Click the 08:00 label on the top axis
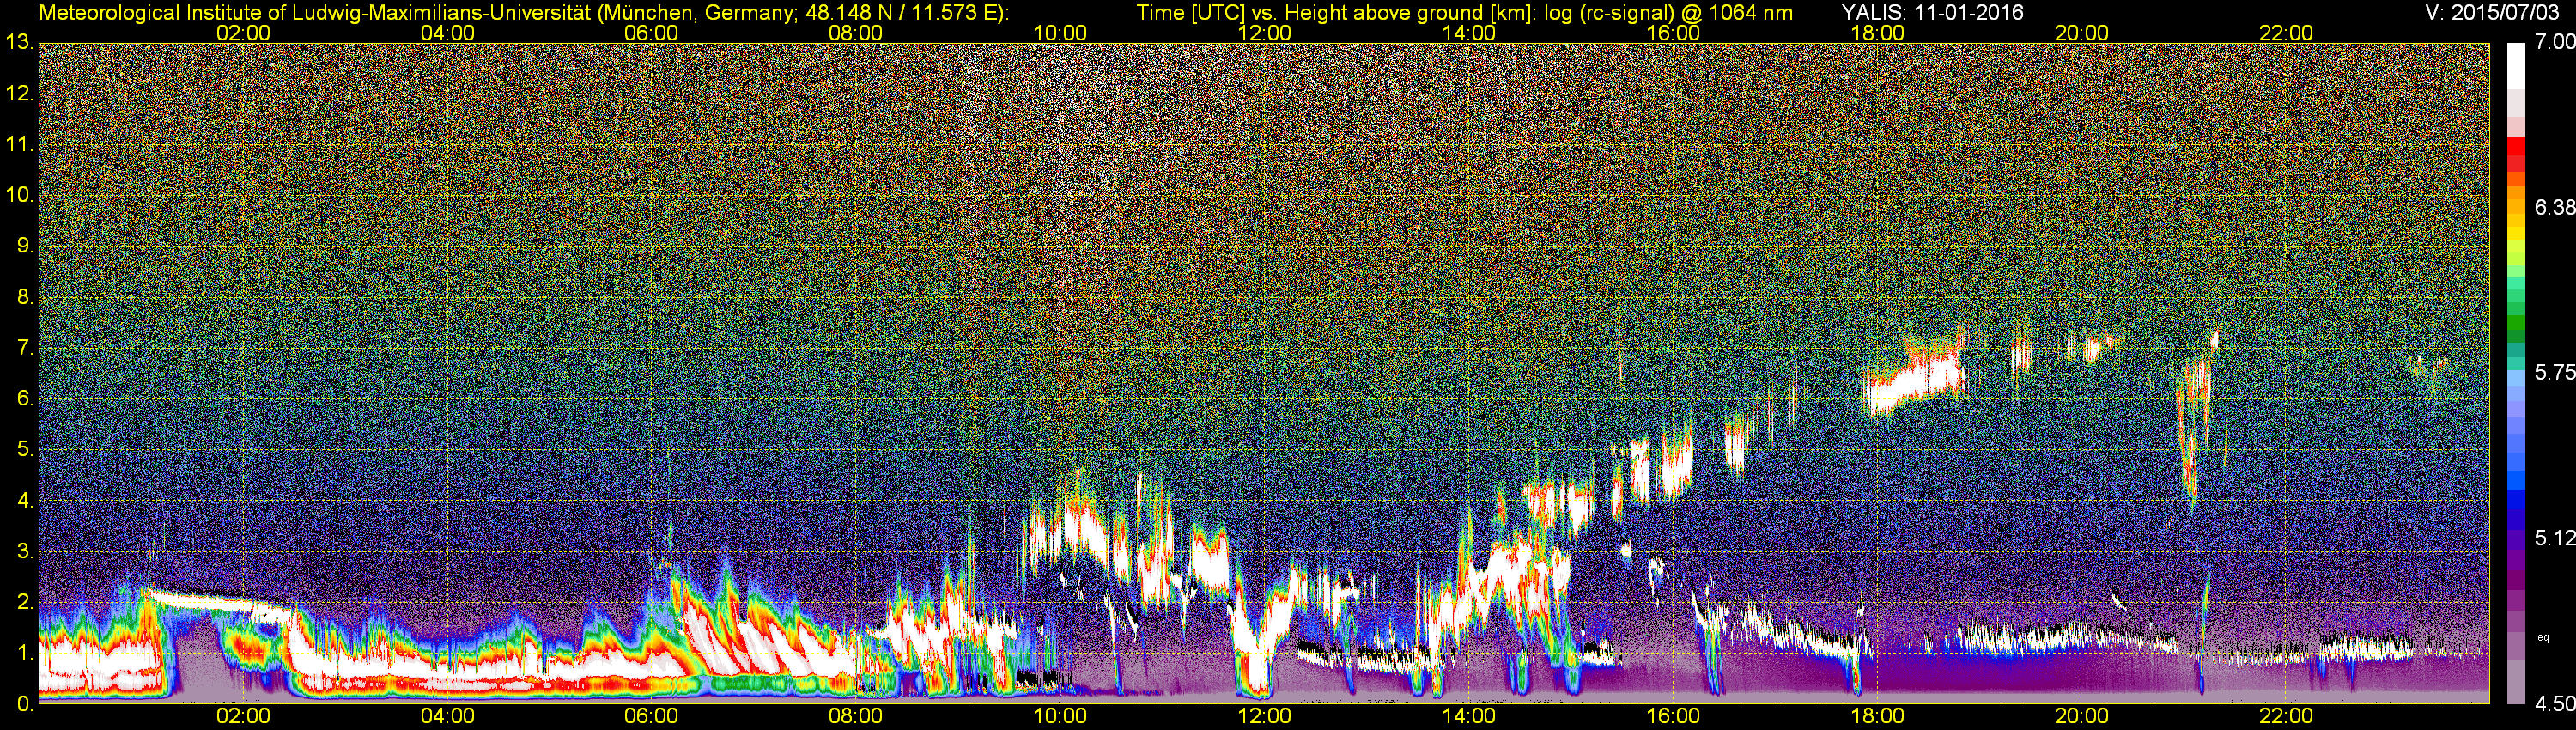Screen dimensions: 2576x730 click(x=856, y=33)
